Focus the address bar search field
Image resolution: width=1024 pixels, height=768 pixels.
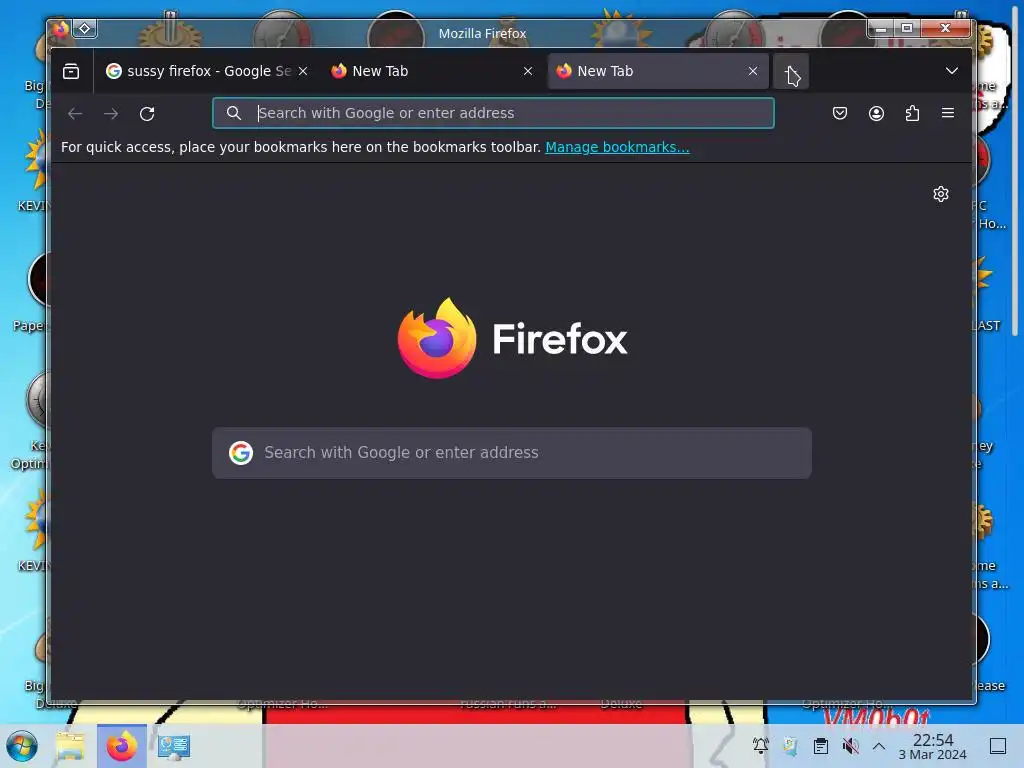493,113
